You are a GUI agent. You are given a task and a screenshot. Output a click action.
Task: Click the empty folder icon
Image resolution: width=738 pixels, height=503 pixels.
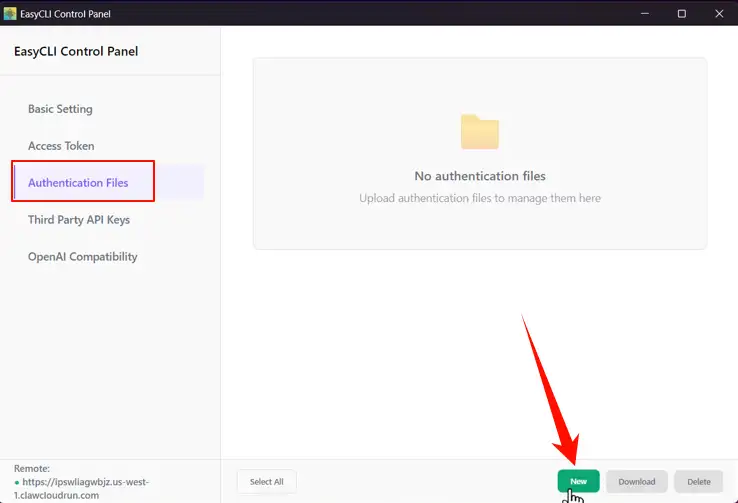pos(480,132)
